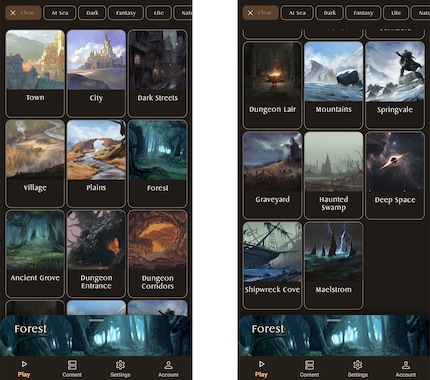Open Account icon in left screen
Image resolution: width=430 pixels, height=380 pixels.
coord(168,369)
